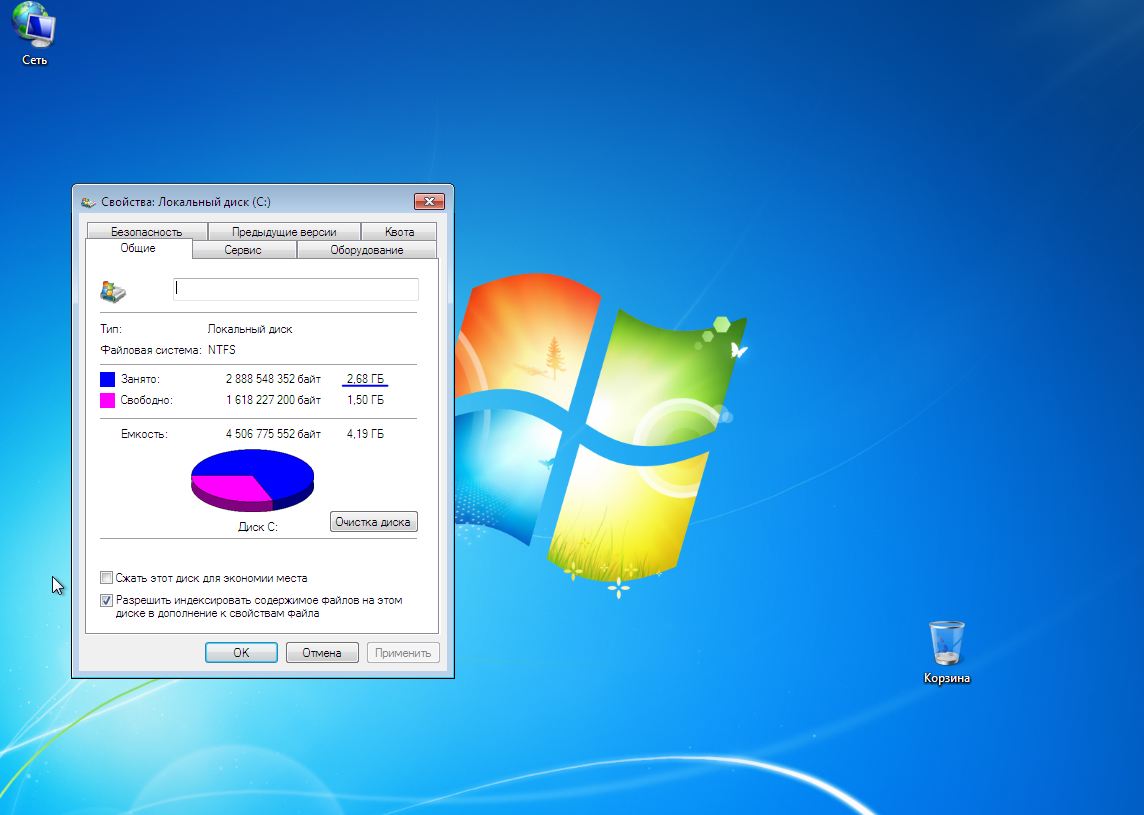Switch to the Безопасность tab
The height and width of the screenshot is (815, 1144).
147,231
